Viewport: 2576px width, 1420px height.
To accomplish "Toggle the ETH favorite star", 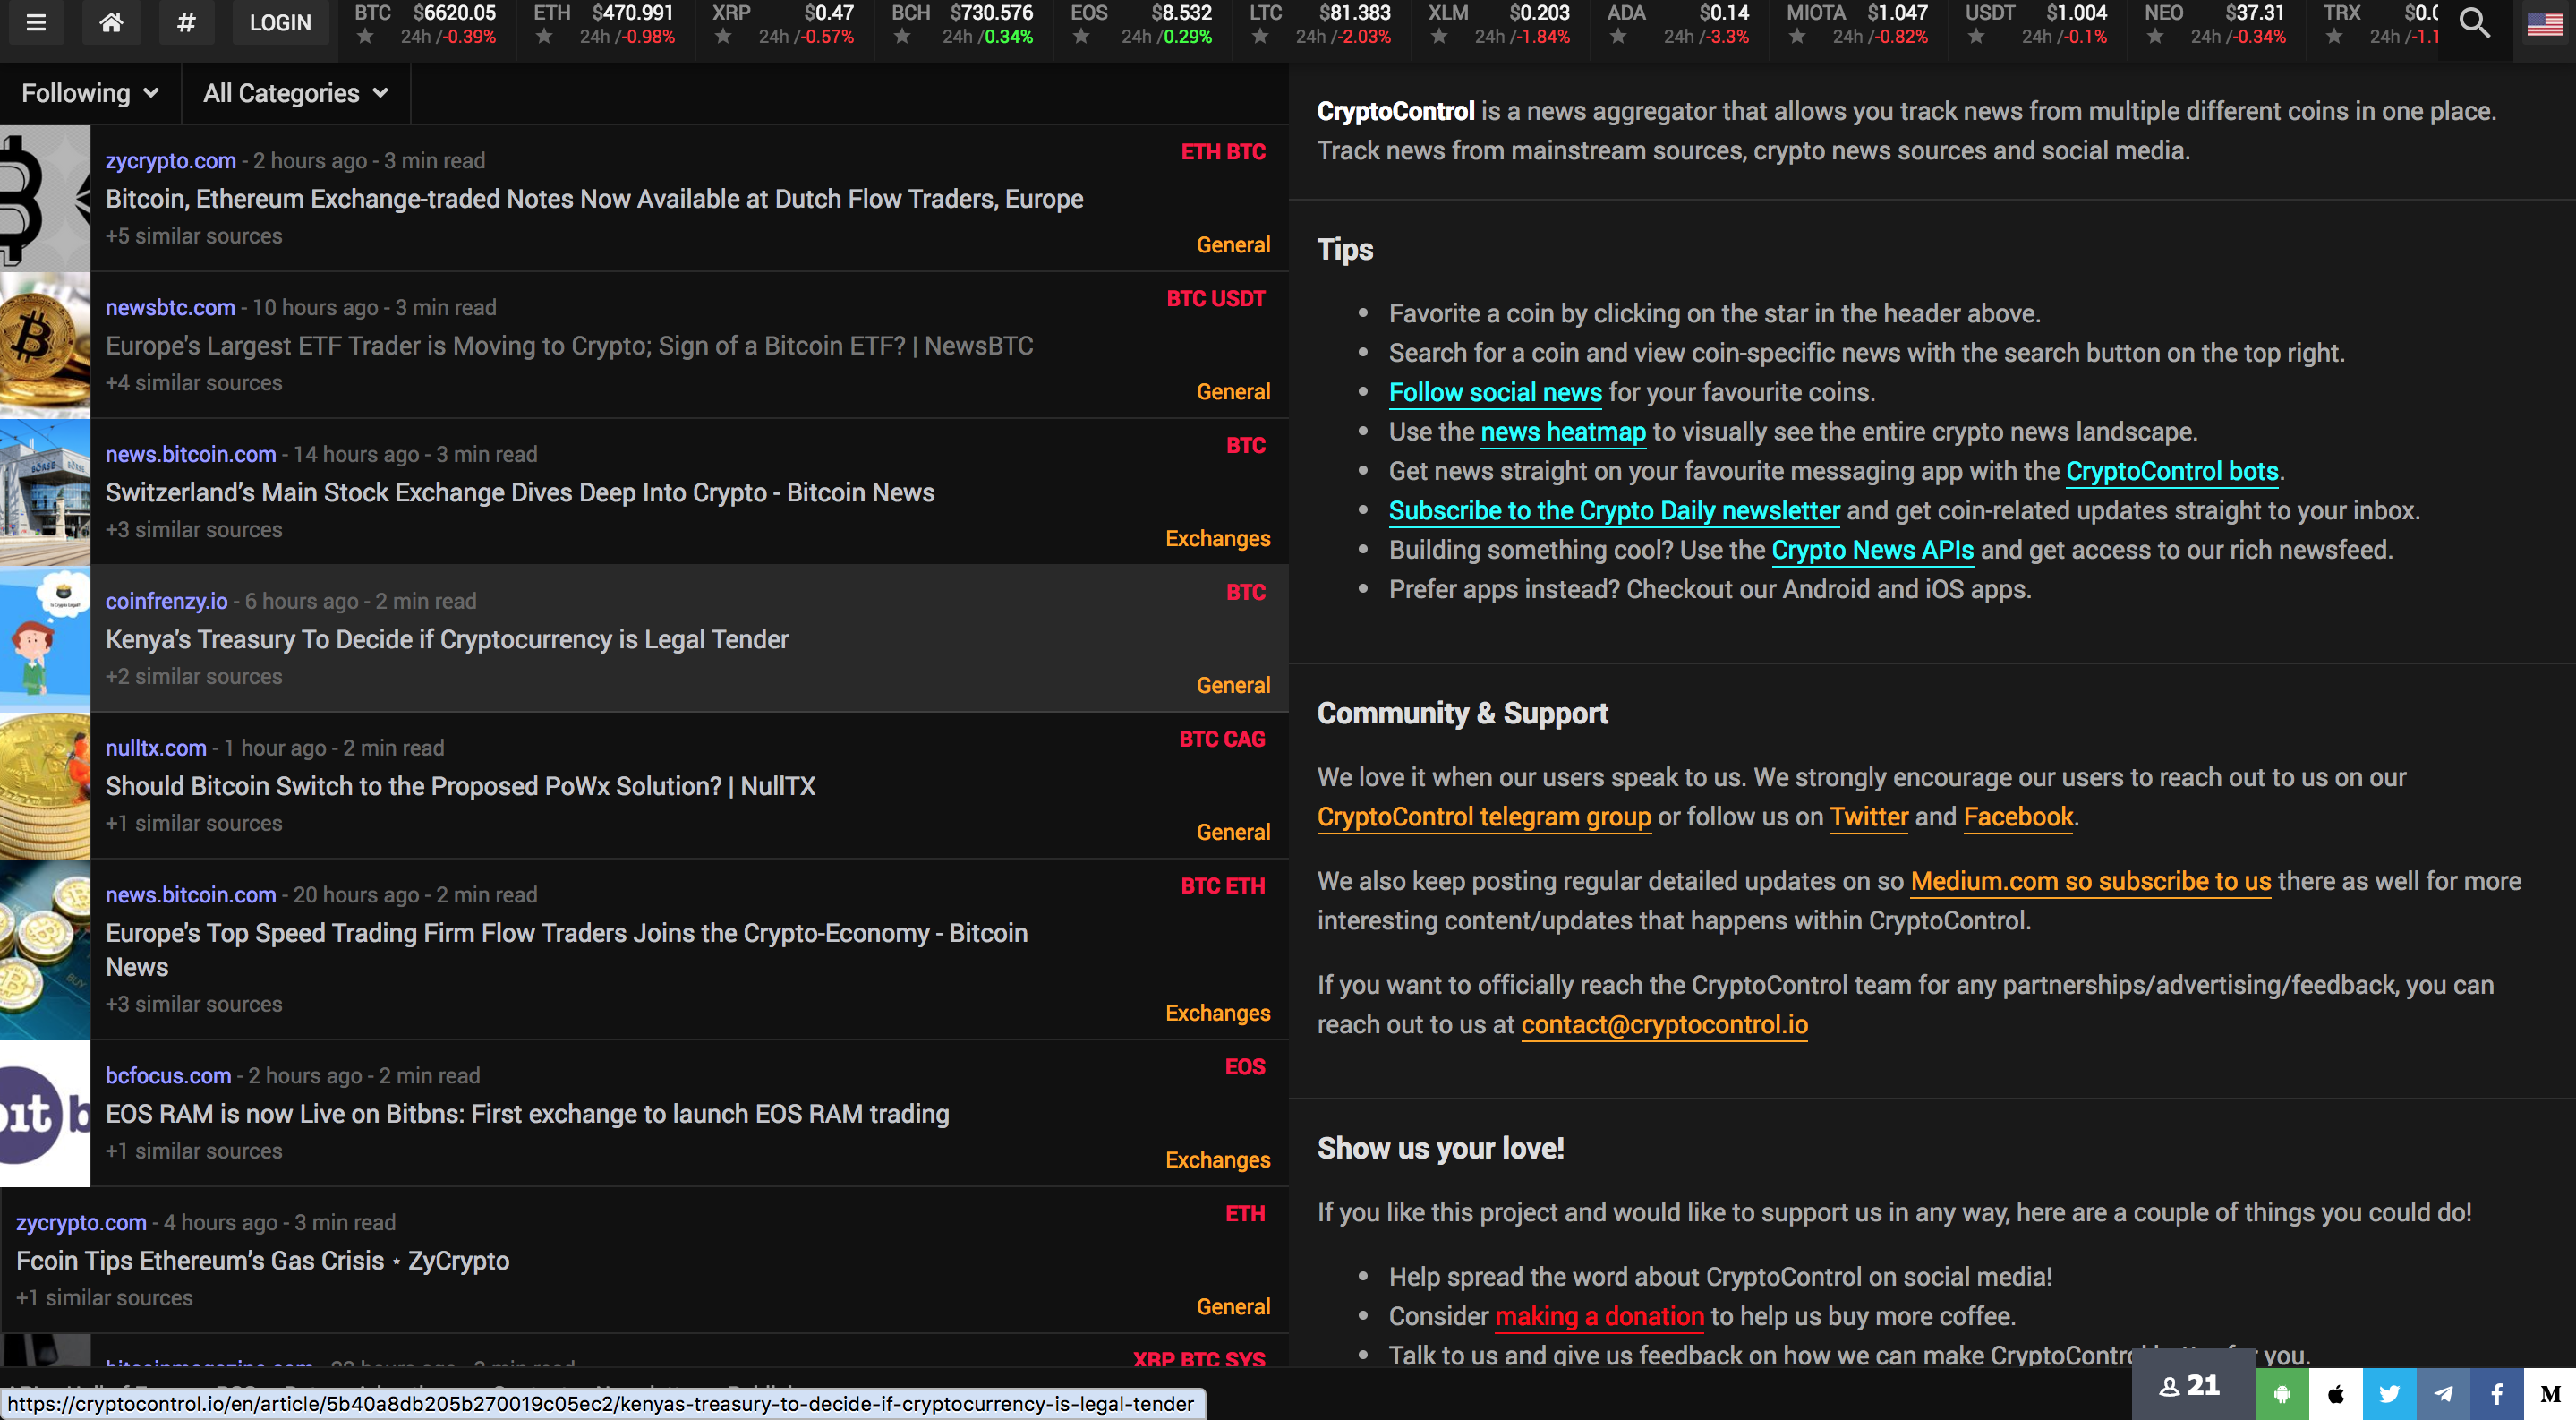I will [544, 37].
